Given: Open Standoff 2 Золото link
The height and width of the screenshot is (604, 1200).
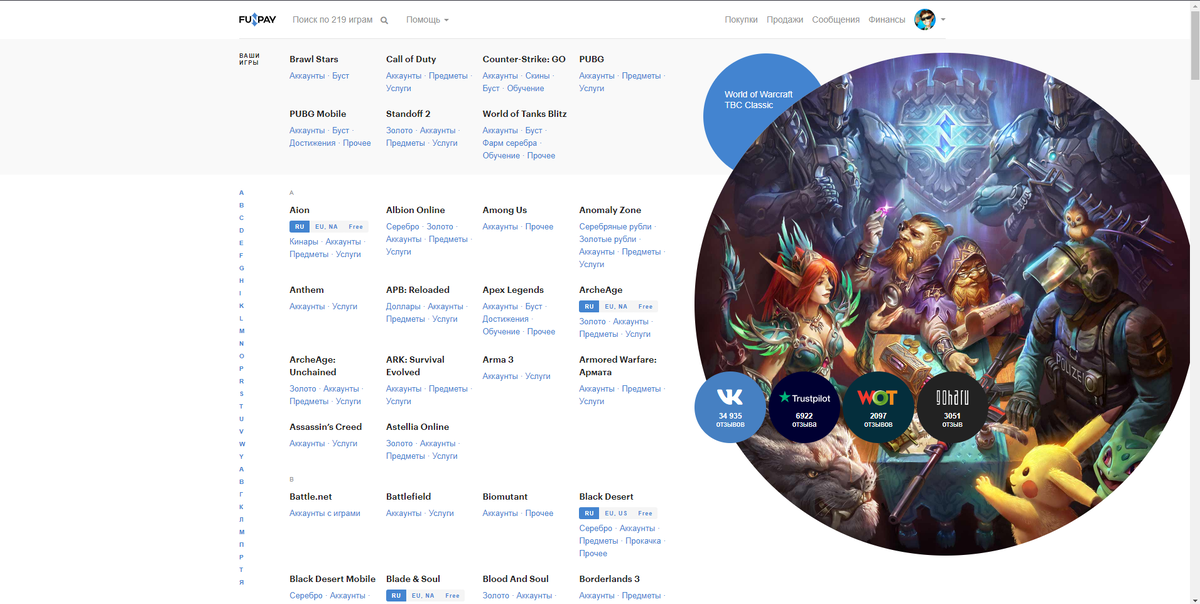Looking at the screenshot, I should coord(399,131).
